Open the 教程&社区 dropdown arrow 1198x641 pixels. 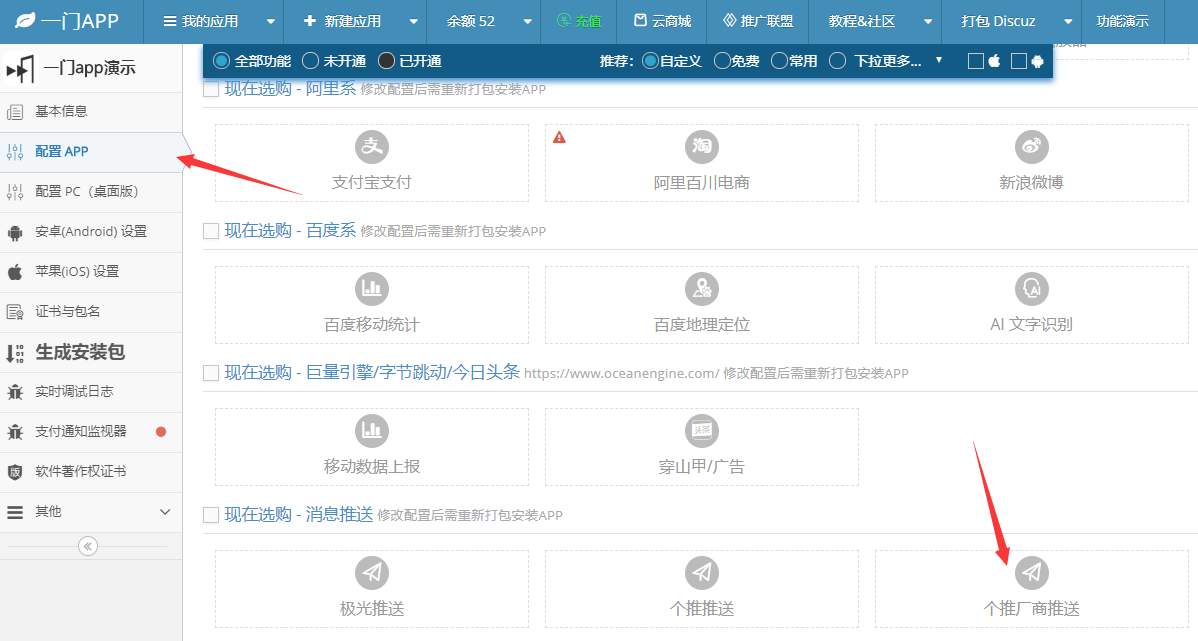pos(928,21)
